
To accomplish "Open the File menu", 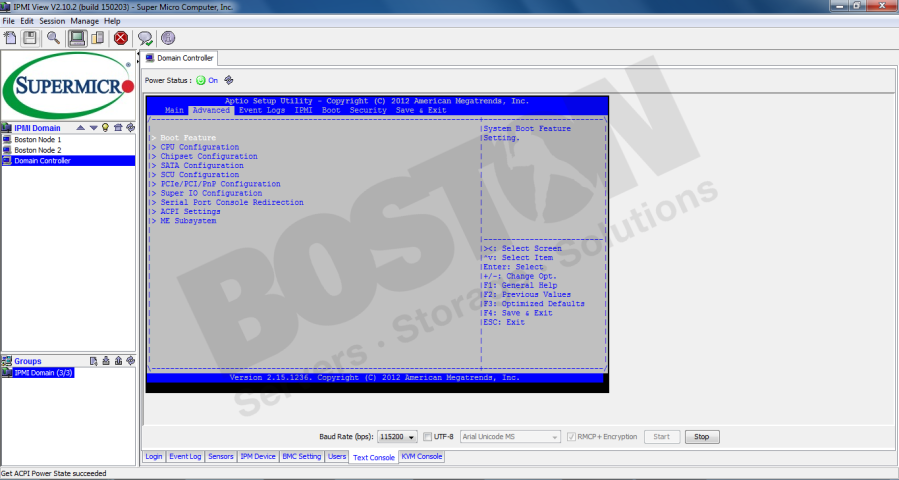I will tap(9, 21).
